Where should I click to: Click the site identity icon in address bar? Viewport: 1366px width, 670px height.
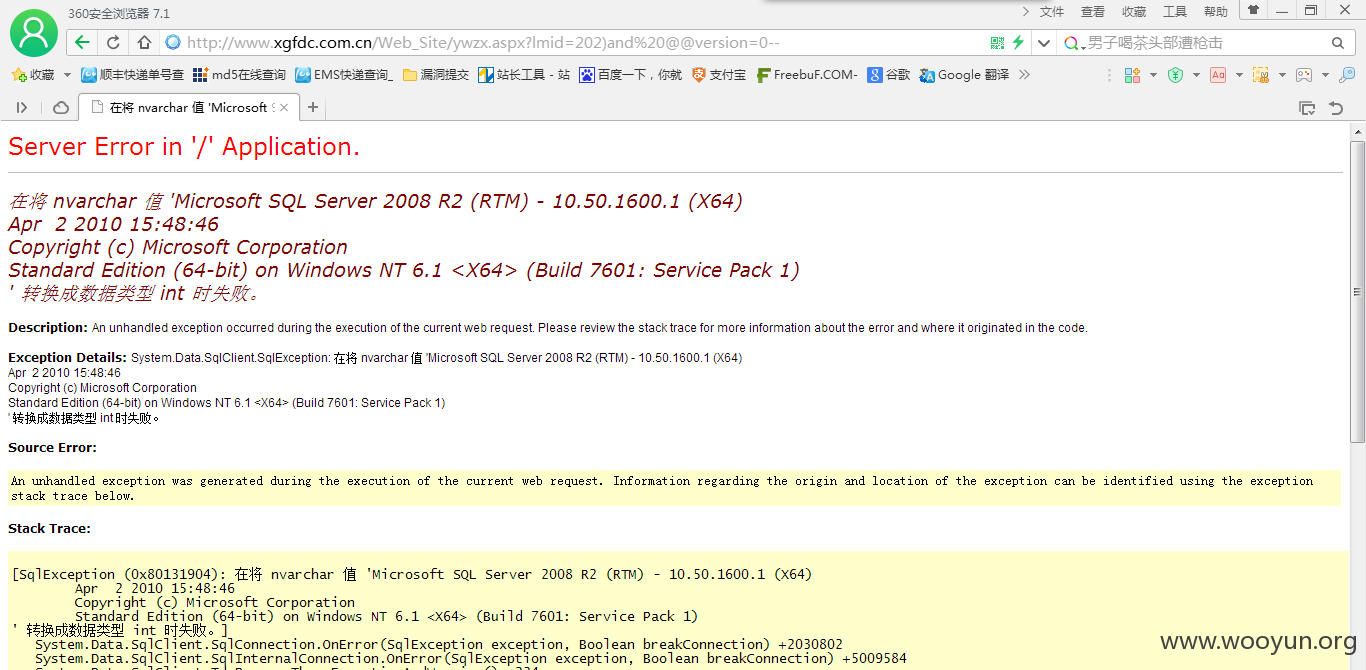(x=172, y=42)
